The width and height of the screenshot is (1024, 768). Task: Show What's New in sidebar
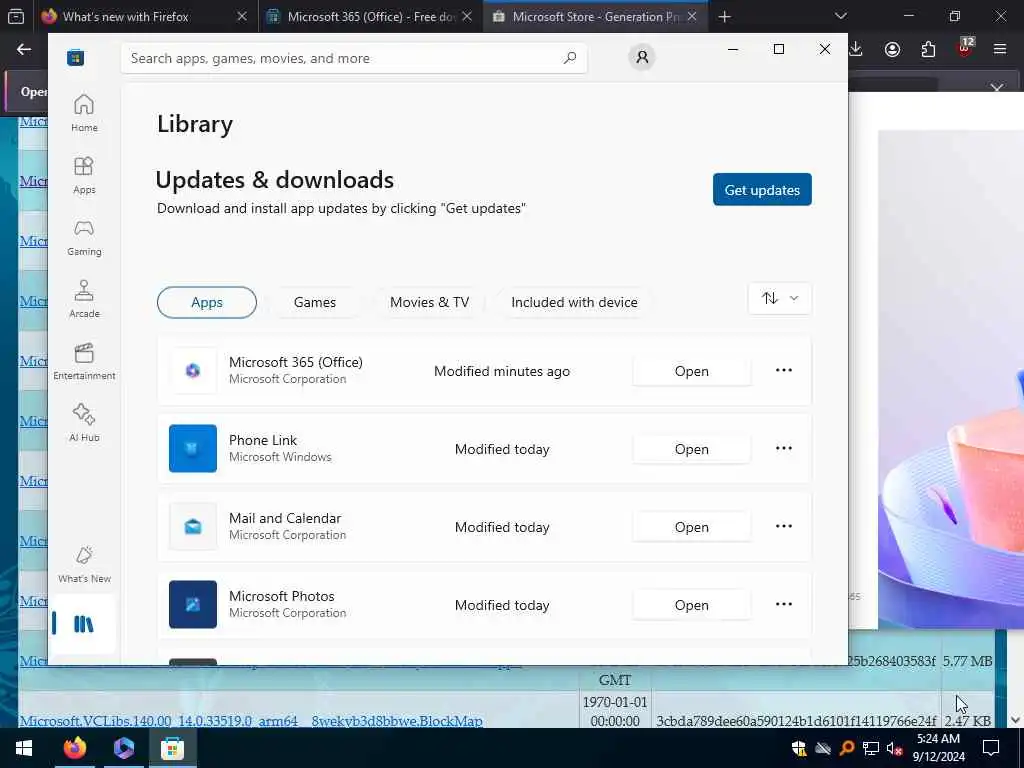[x=84, y=564]
